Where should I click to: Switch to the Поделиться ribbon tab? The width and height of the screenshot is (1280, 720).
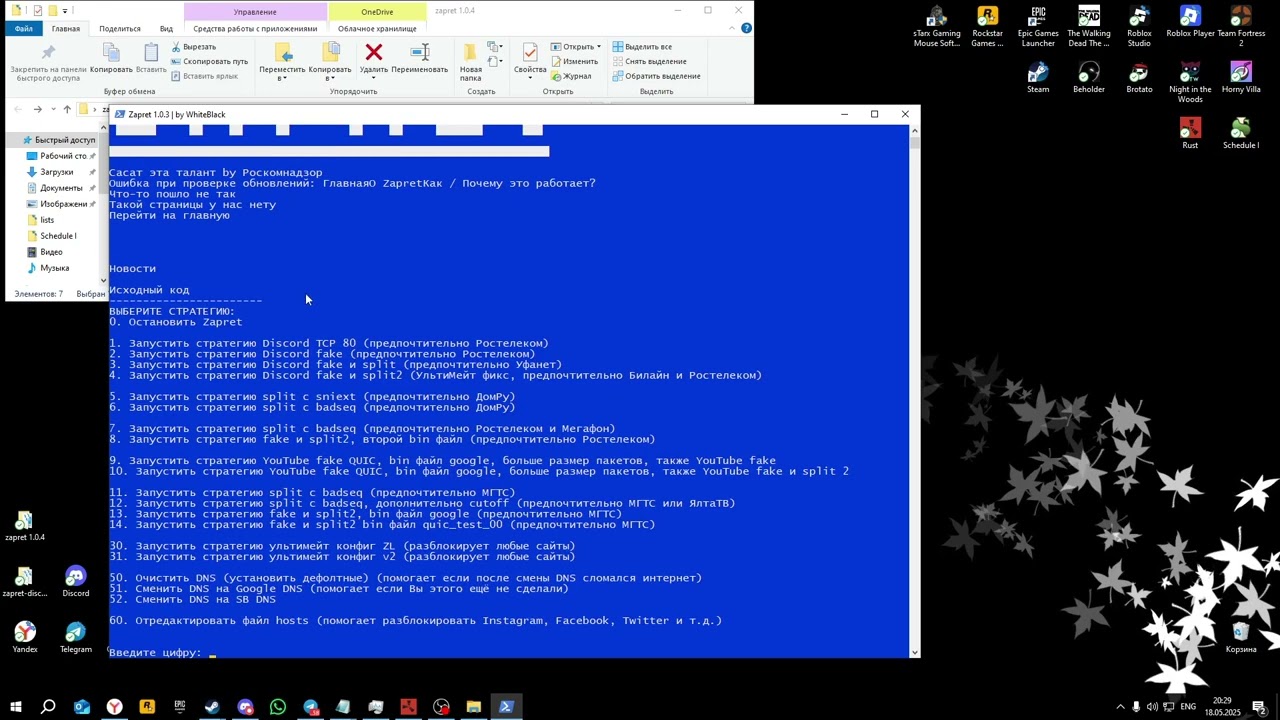120,28
